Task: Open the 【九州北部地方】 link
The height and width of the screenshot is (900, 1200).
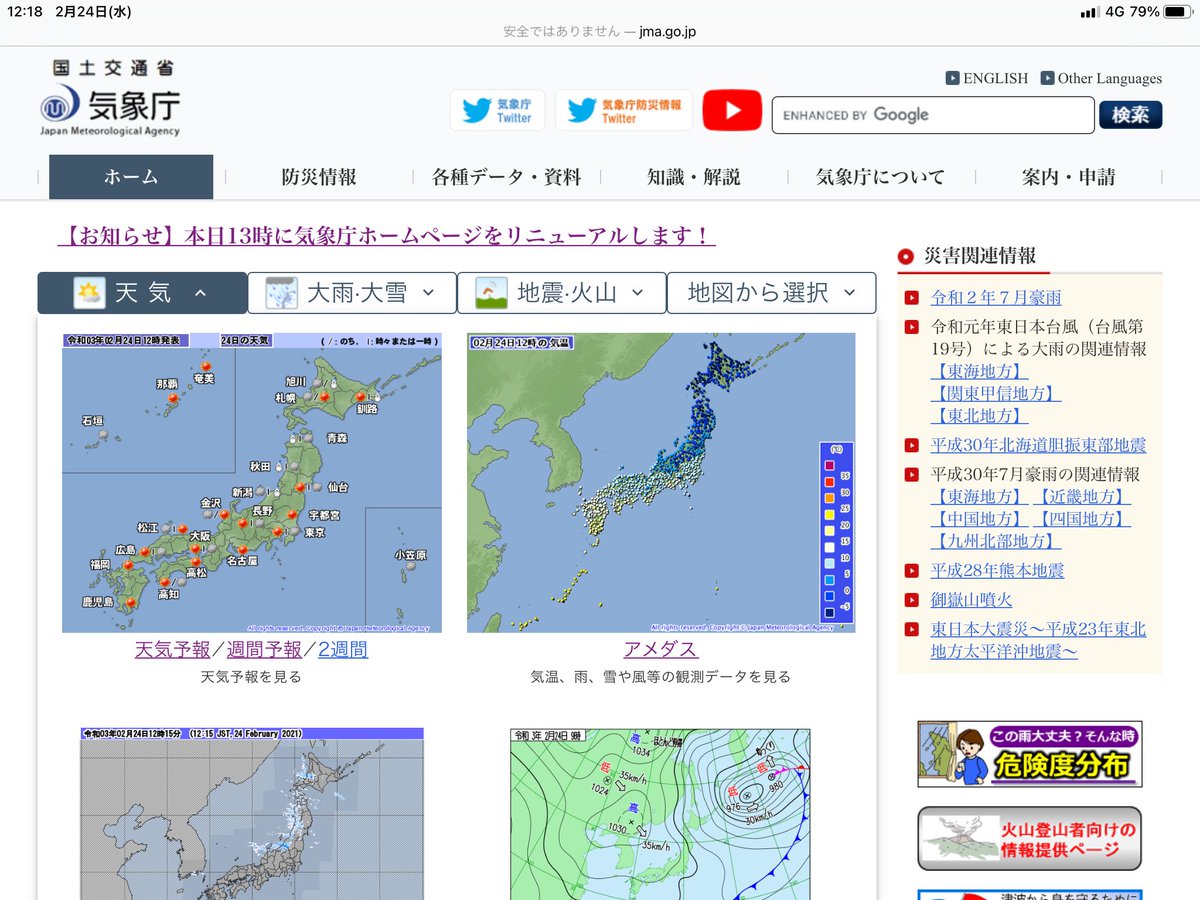Action: 996,541
